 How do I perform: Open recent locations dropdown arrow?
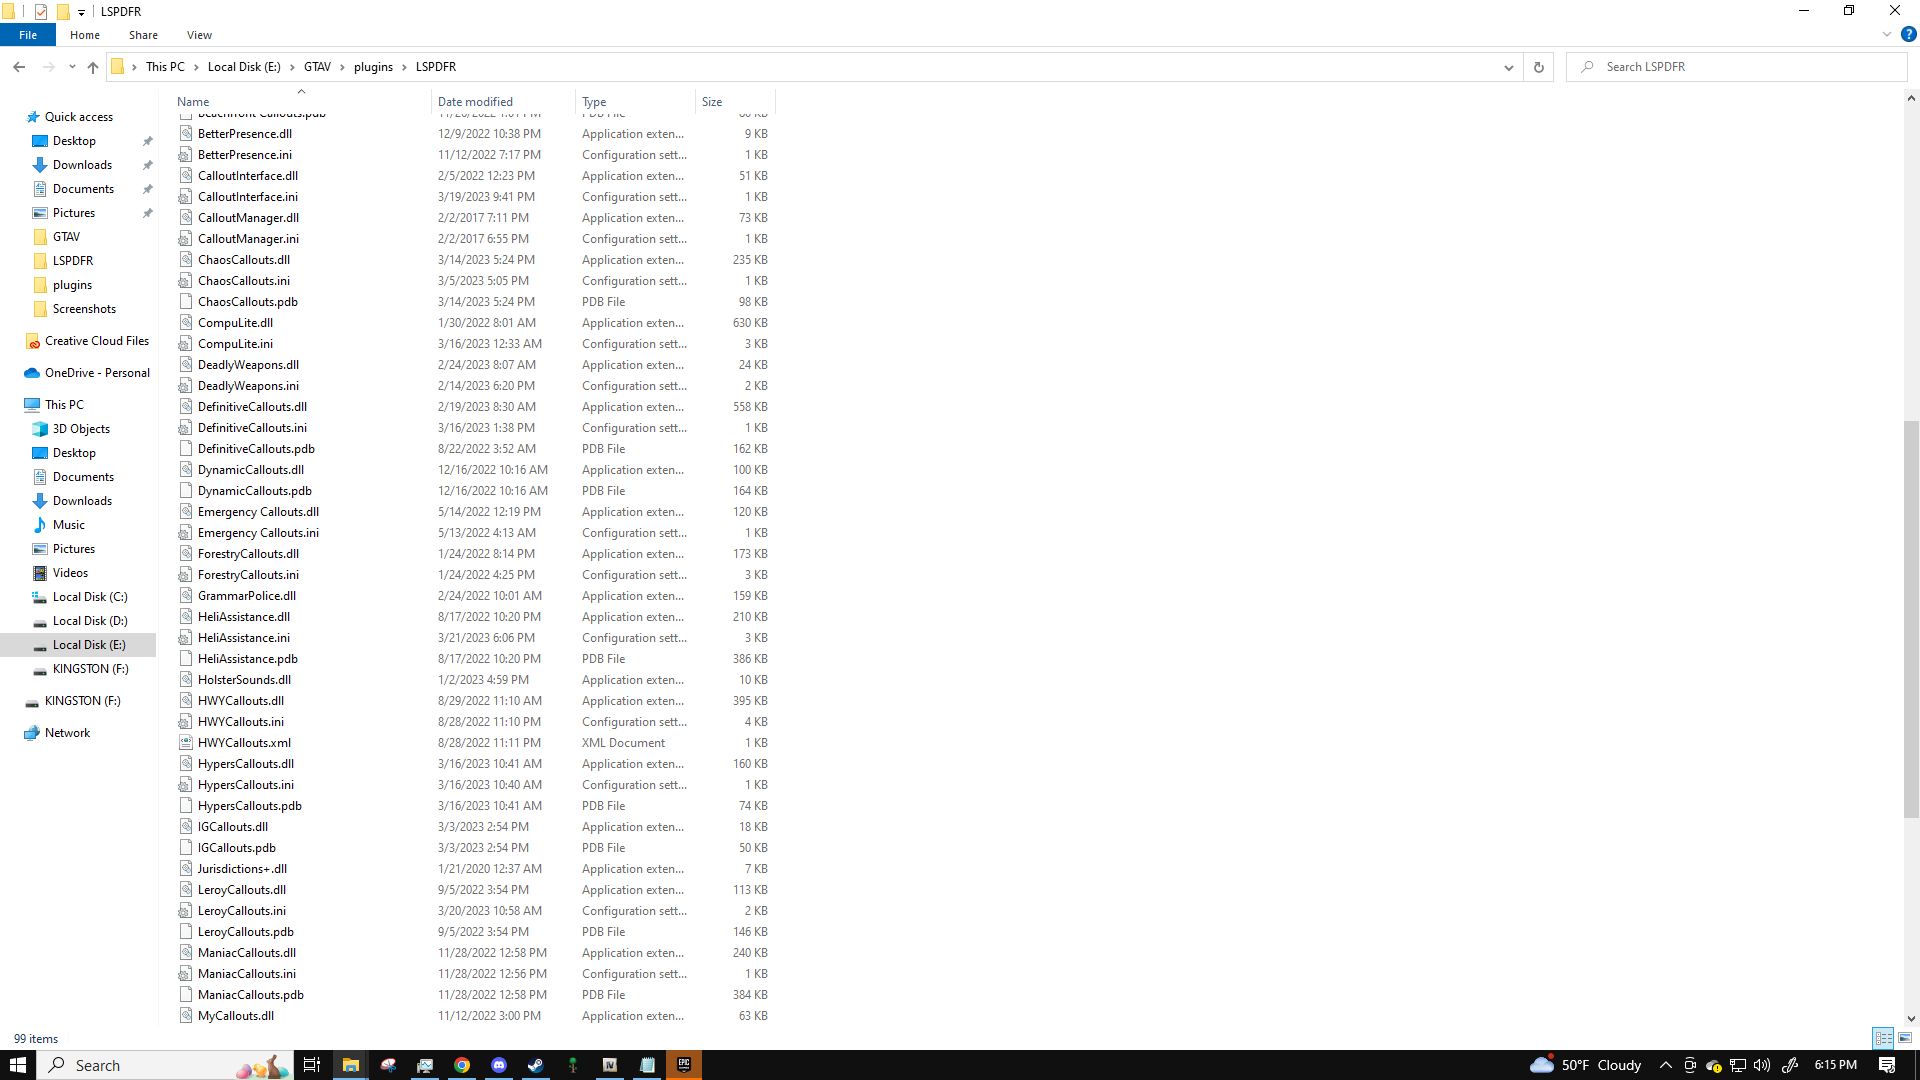(72, 67)
